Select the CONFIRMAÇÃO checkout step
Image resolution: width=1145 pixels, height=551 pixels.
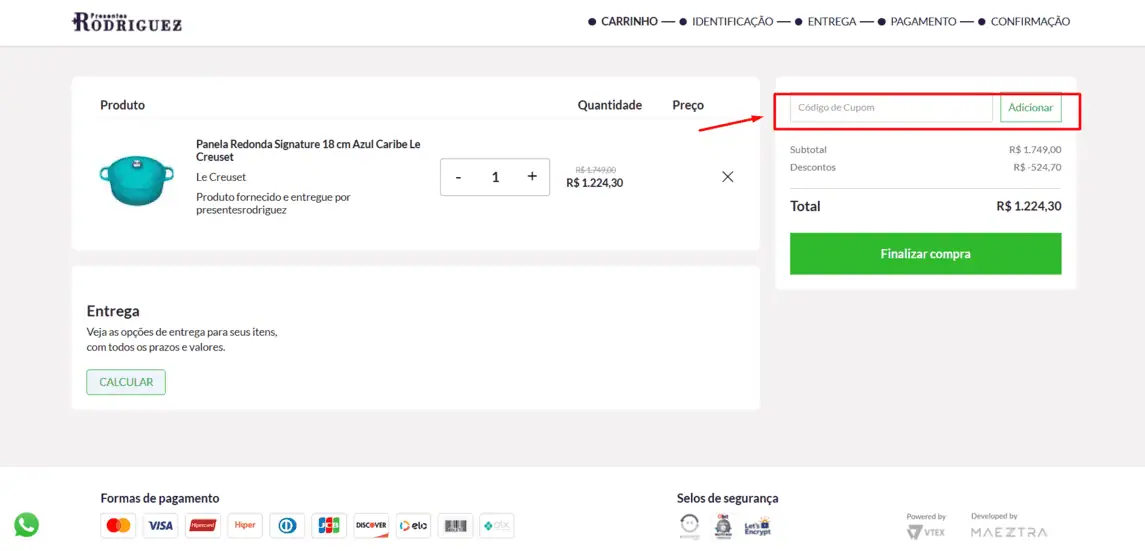point(1030,22)
